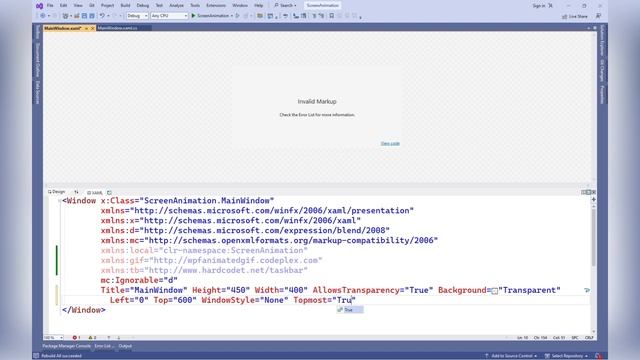Switch to the Design pane tab
The height and width of the screenshot is (360, 640).
coord(56,192)
